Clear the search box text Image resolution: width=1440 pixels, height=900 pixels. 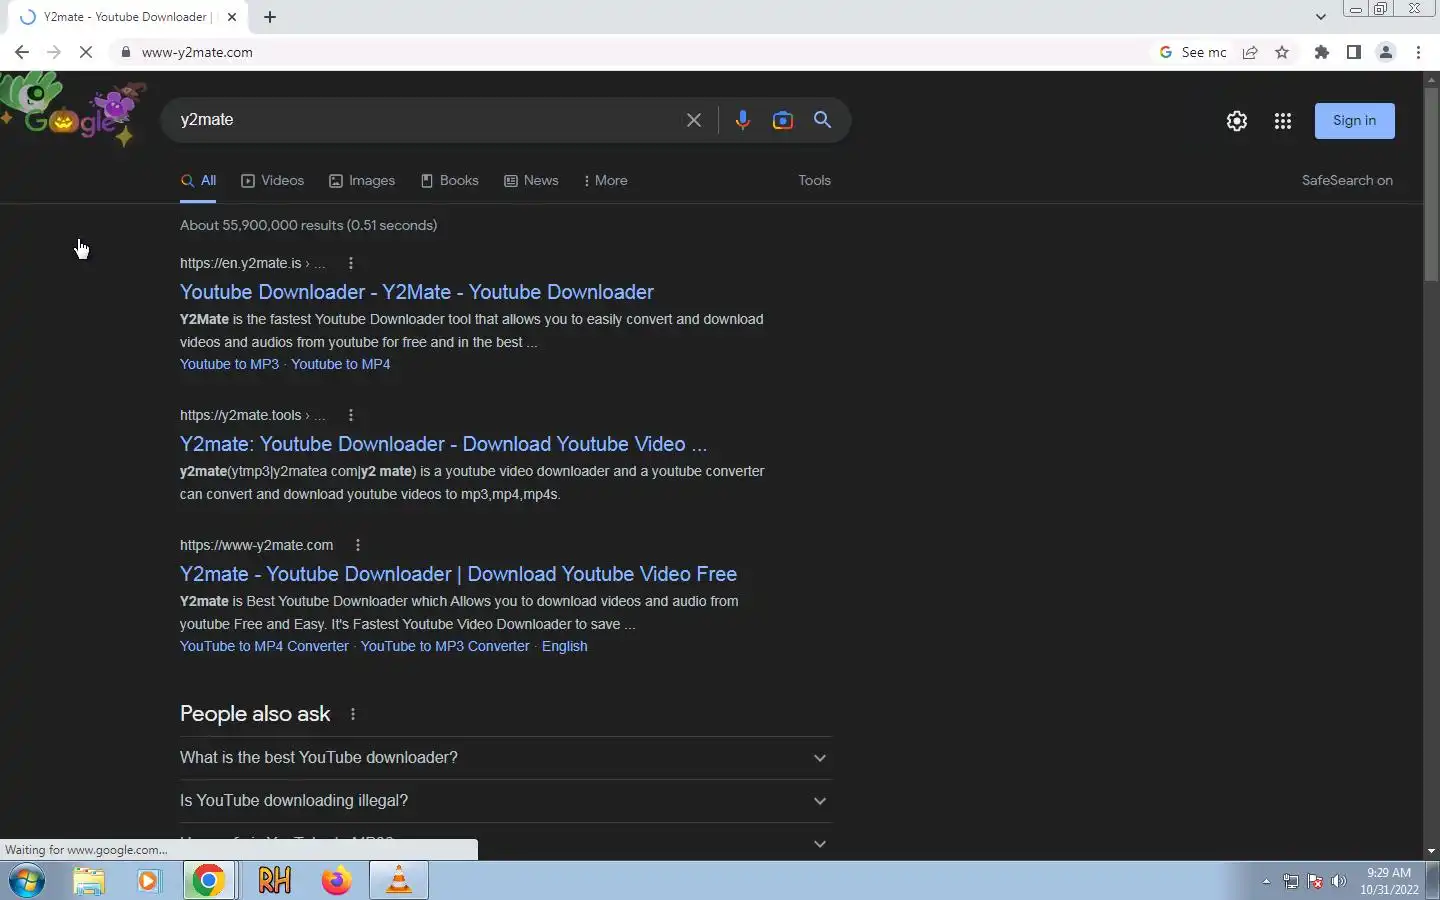pos(694,120)
